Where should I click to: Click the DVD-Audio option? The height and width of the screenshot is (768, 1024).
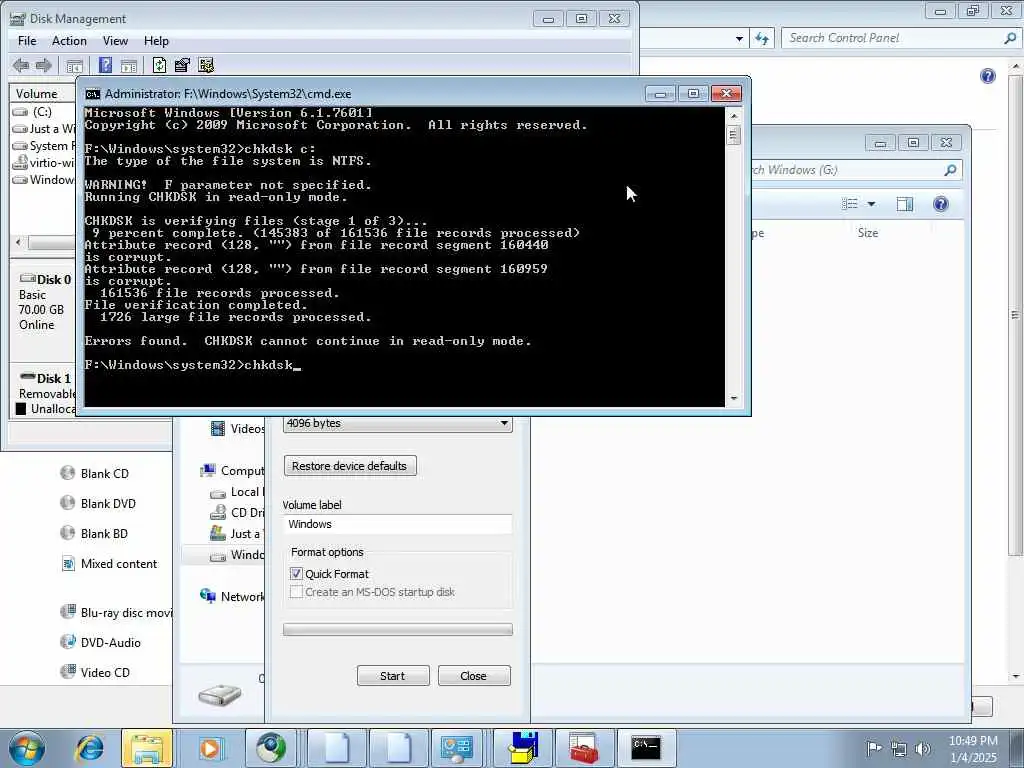(101, 643)
